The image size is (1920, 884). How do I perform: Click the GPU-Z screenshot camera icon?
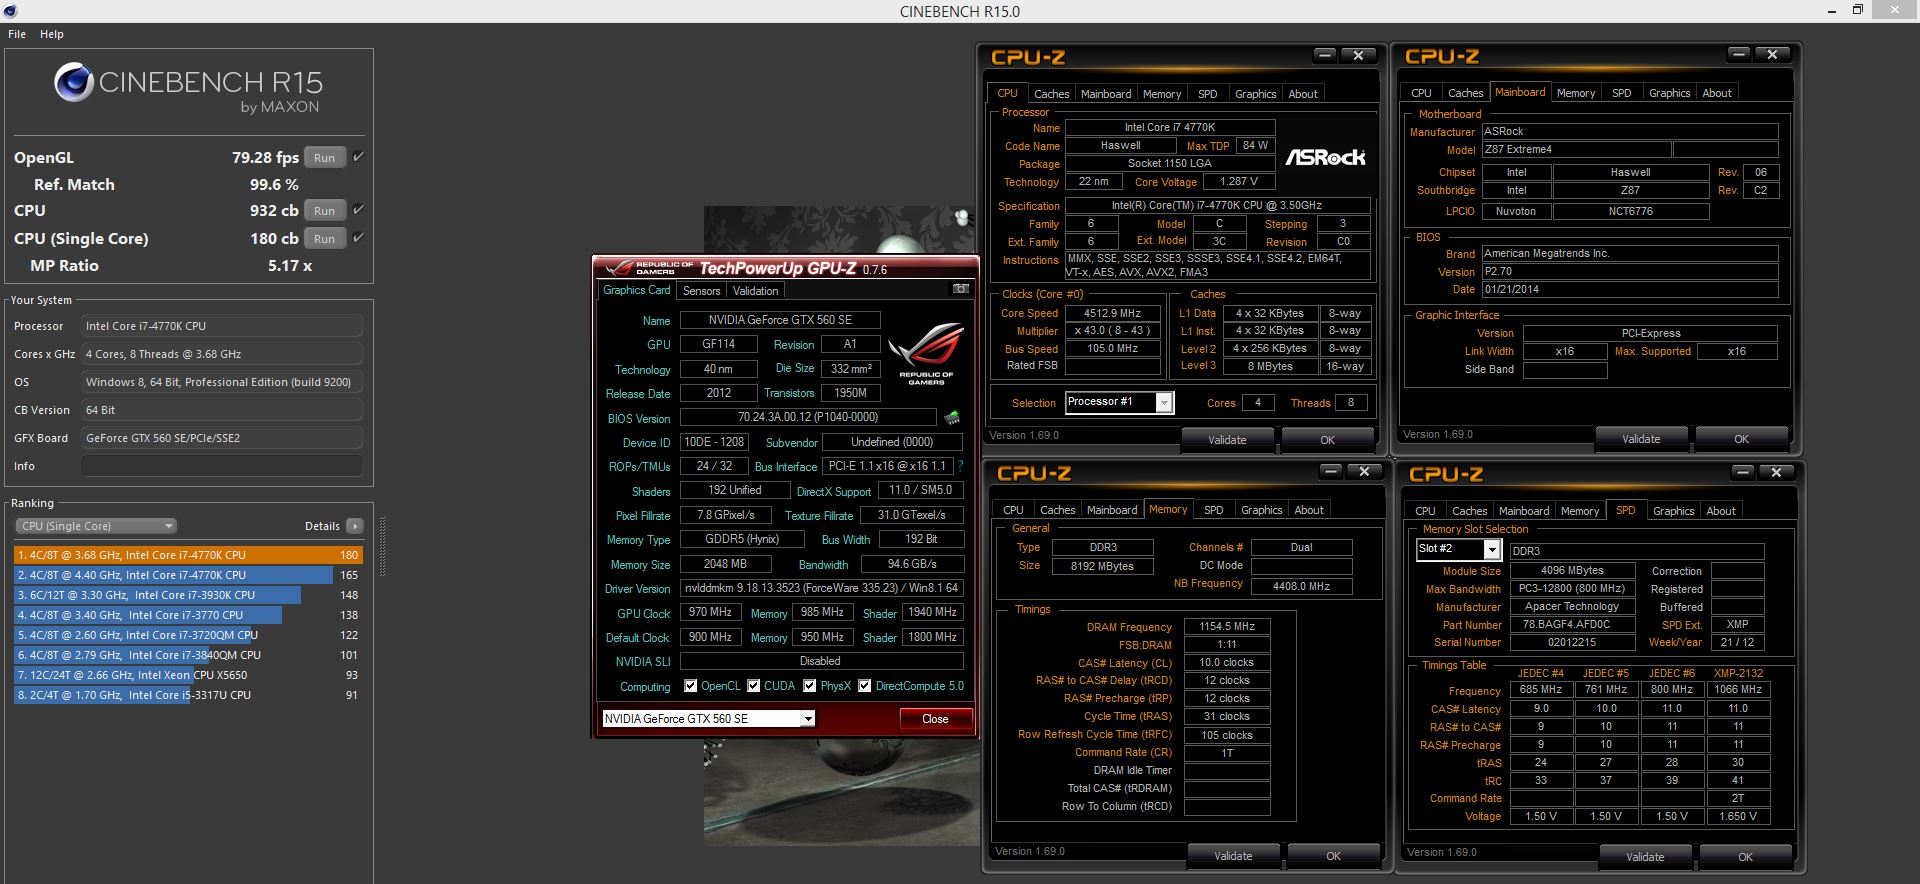point(961,289)
